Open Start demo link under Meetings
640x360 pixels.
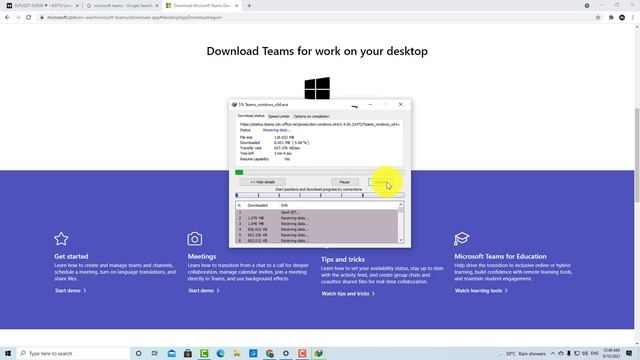pos(204,291)
